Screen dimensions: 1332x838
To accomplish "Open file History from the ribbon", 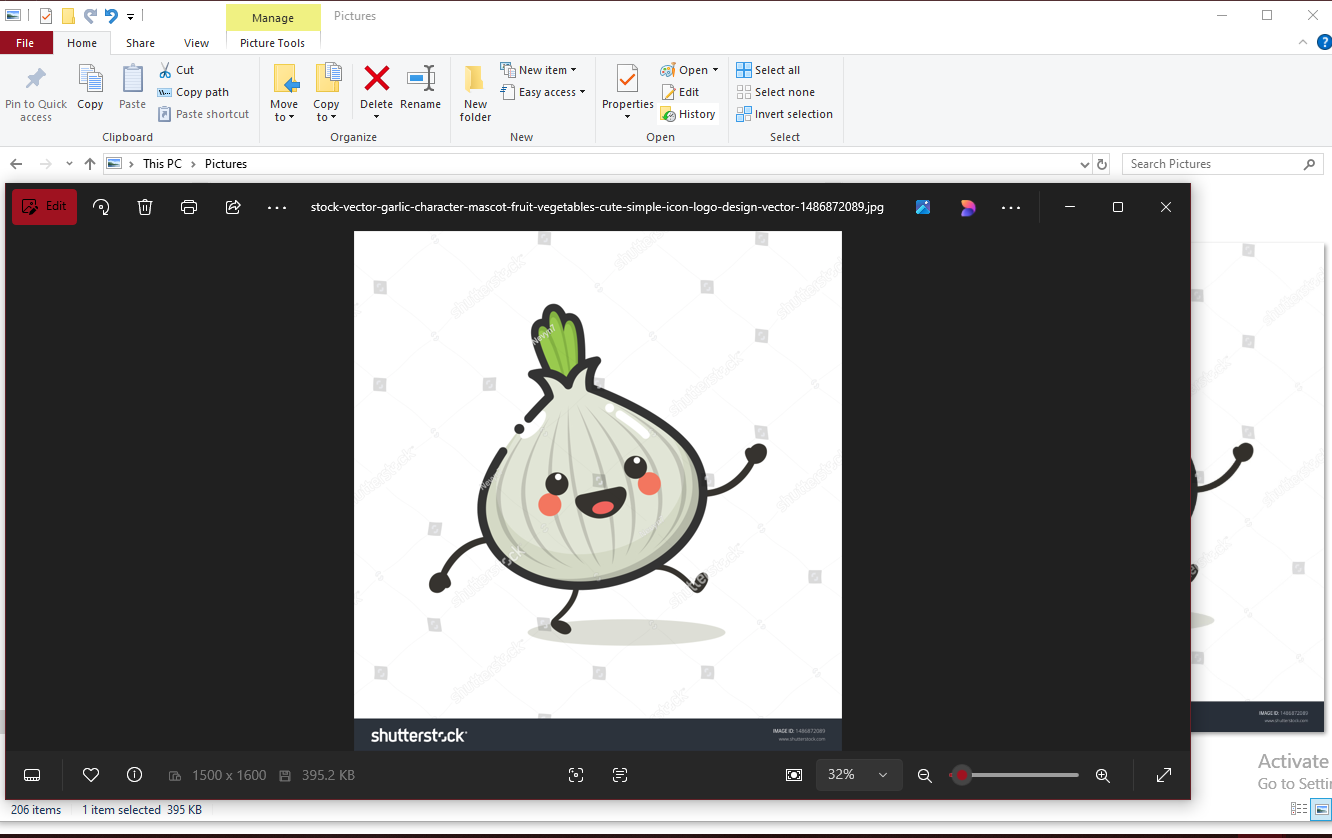I will 688,114.
